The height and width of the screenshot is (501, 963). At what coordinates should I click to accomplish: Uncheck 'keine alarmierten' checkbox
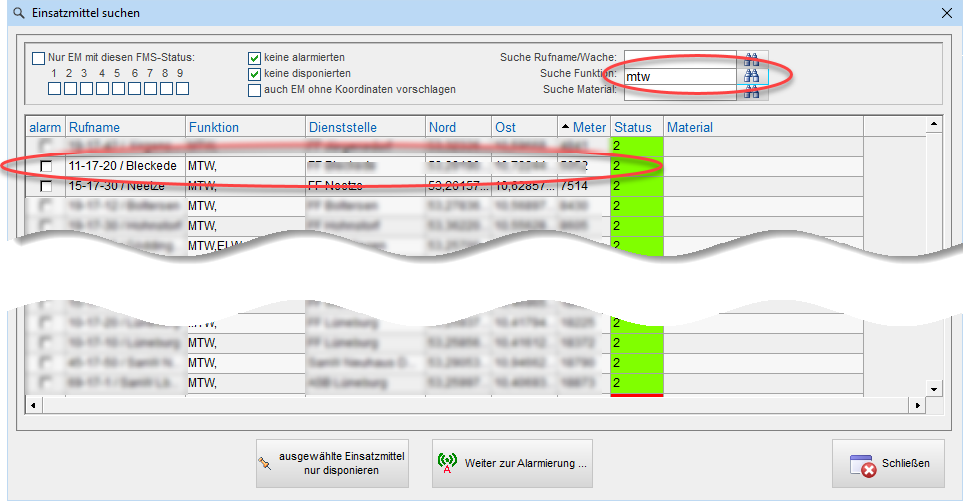click(x=255, y=57)
